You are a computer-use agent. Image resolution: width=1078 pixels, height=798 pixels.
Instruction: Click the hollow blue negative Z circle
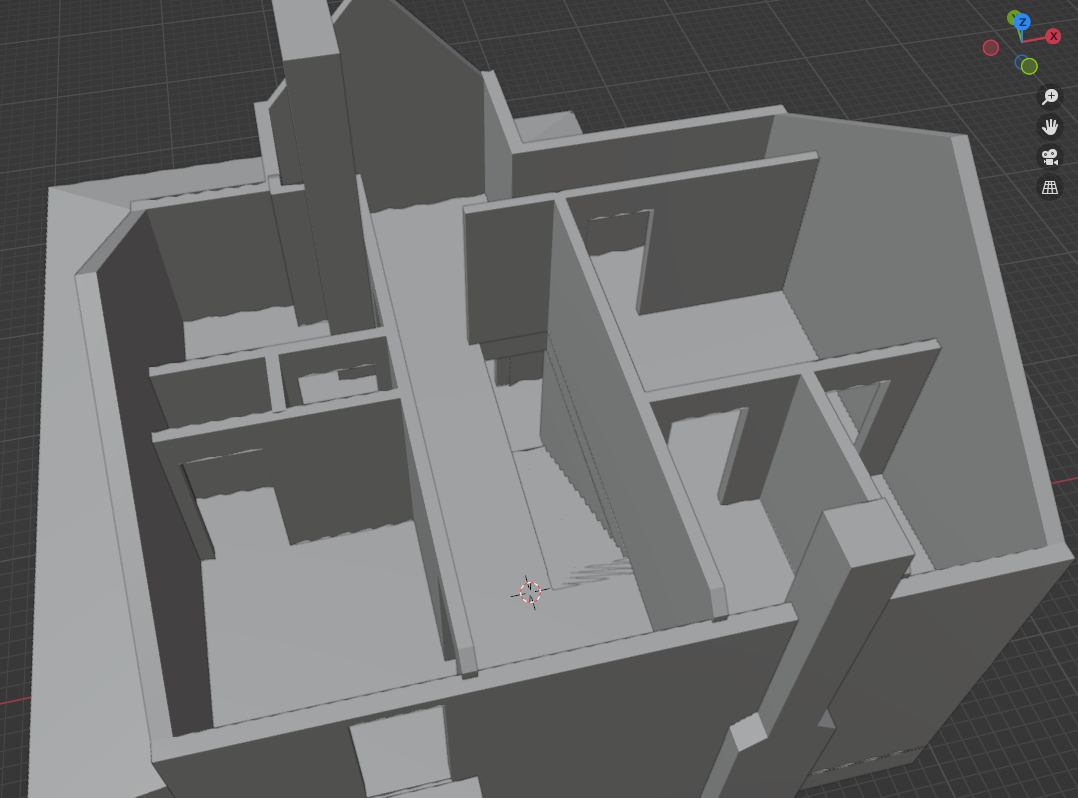point(1021,62)
